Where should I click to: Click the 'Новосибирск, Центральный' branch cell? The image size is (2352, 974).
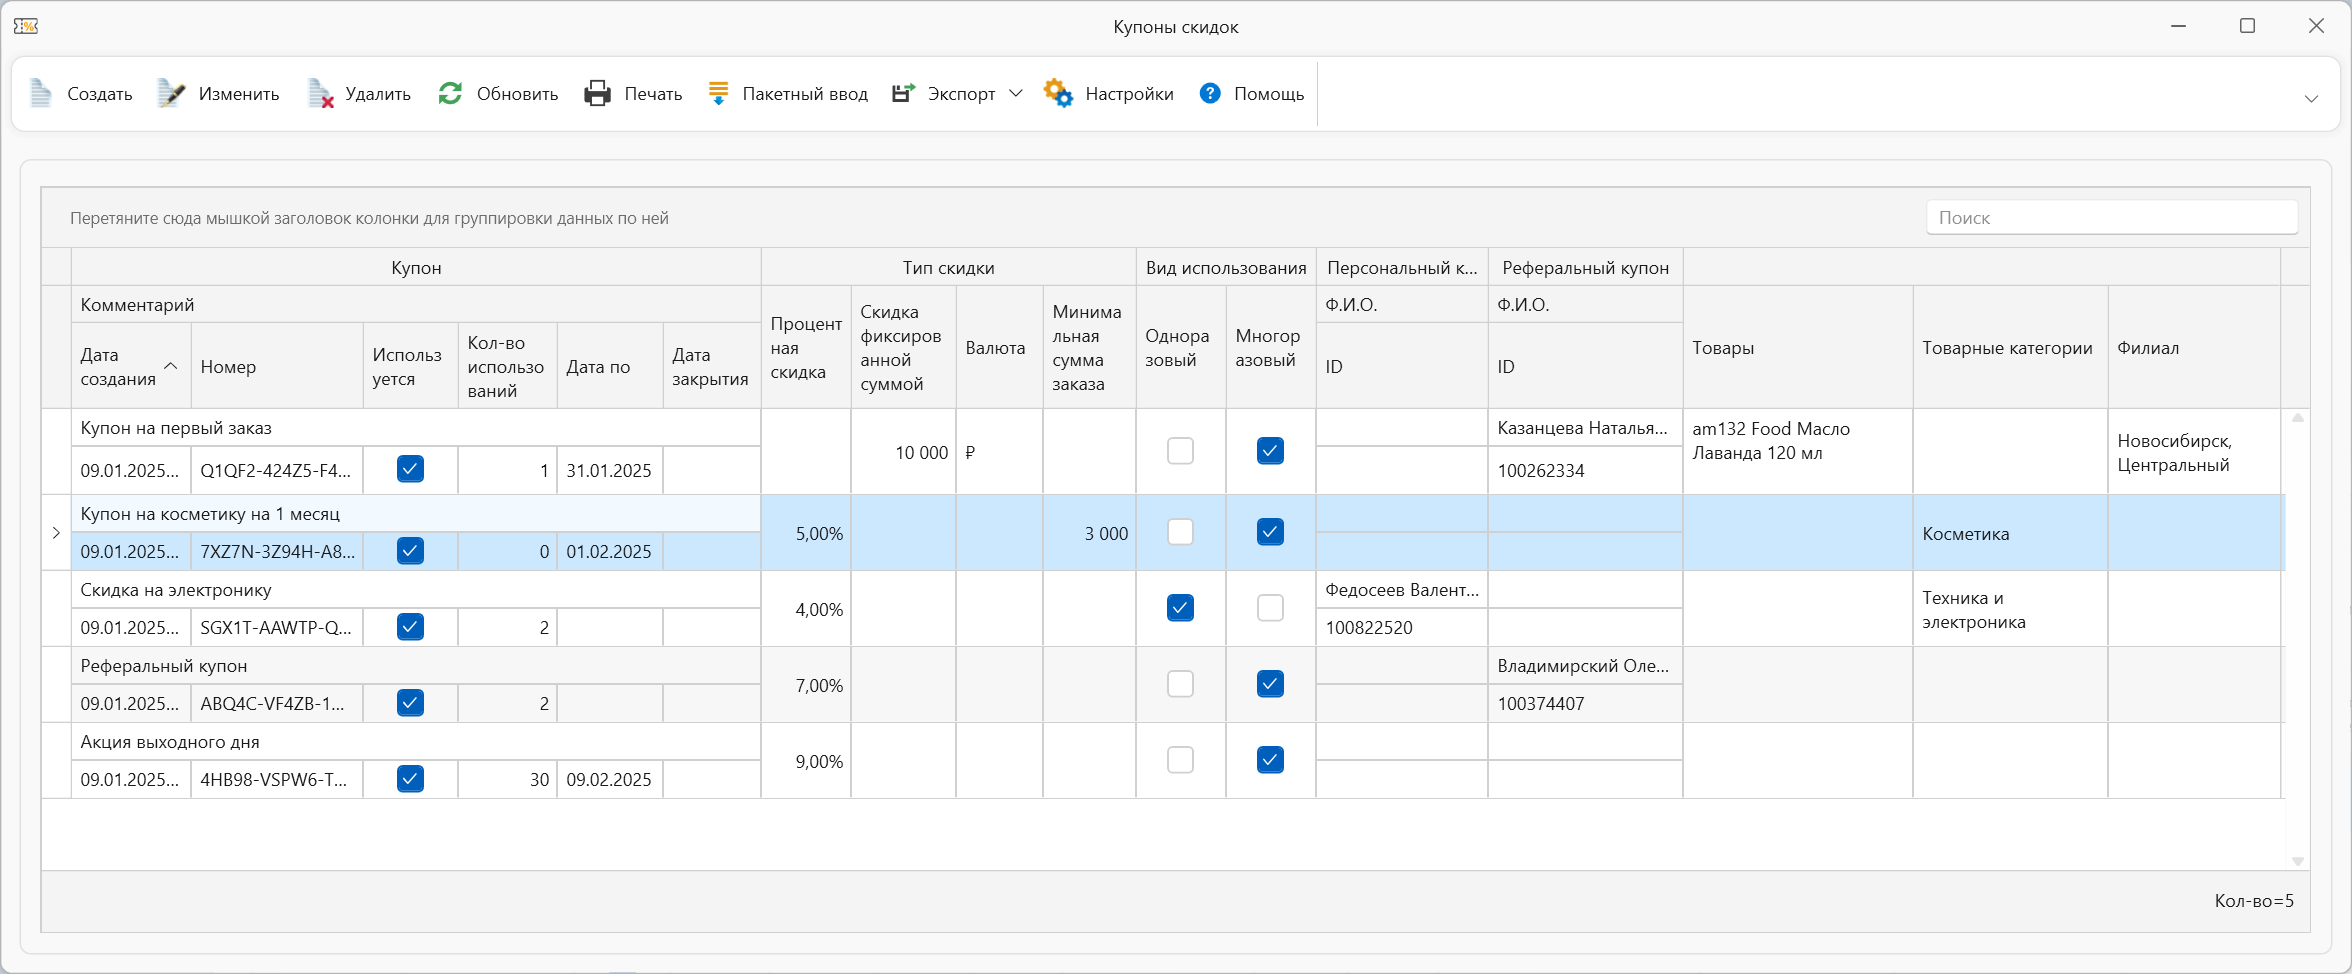click(2194, 452)
